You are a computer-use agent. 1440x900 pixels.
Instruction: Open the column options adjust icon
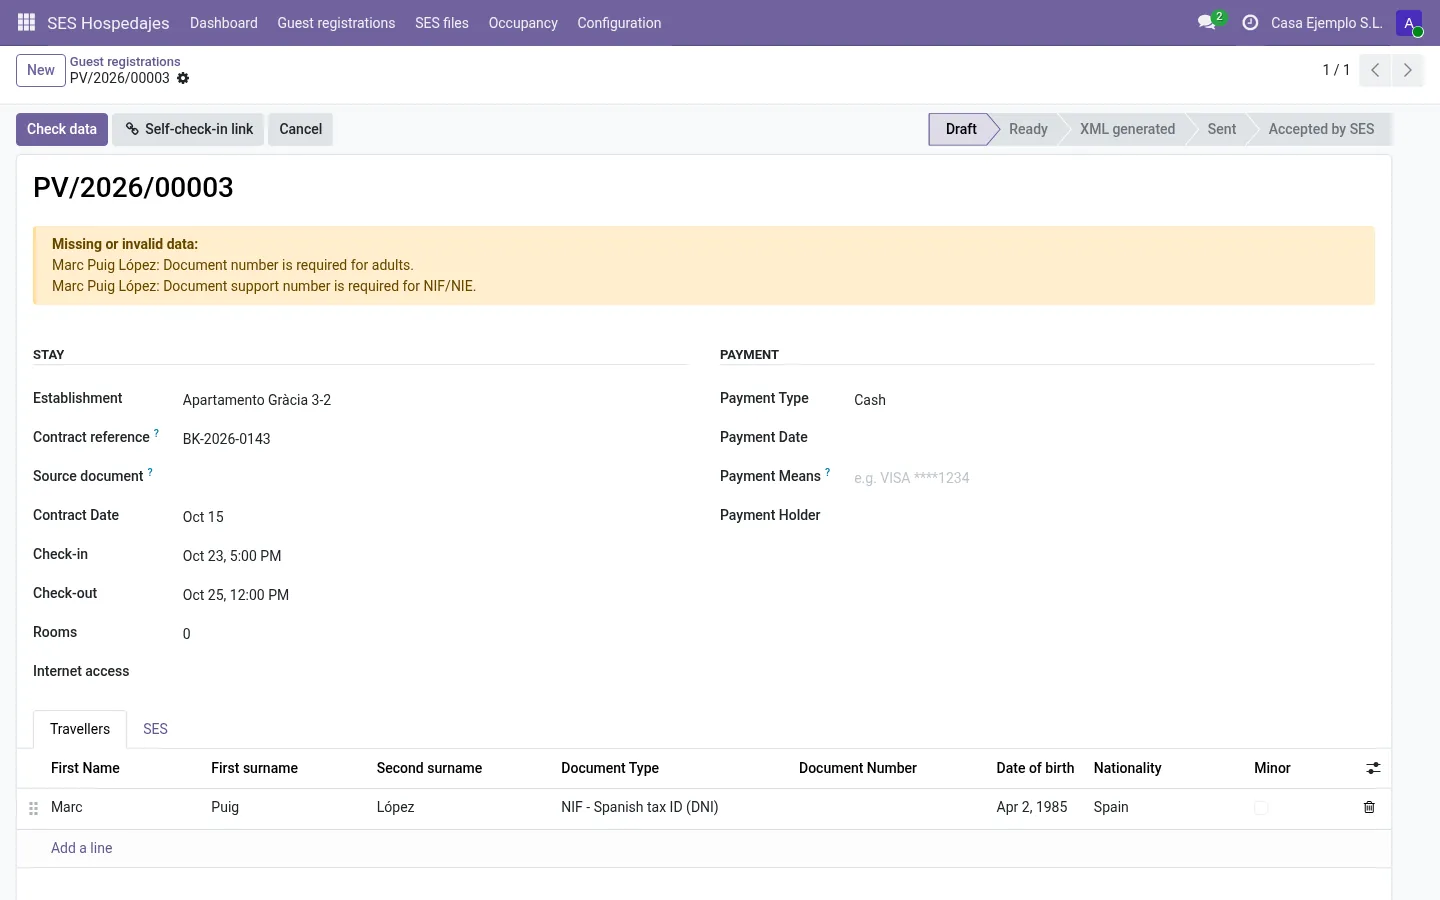pos(1373,768)
